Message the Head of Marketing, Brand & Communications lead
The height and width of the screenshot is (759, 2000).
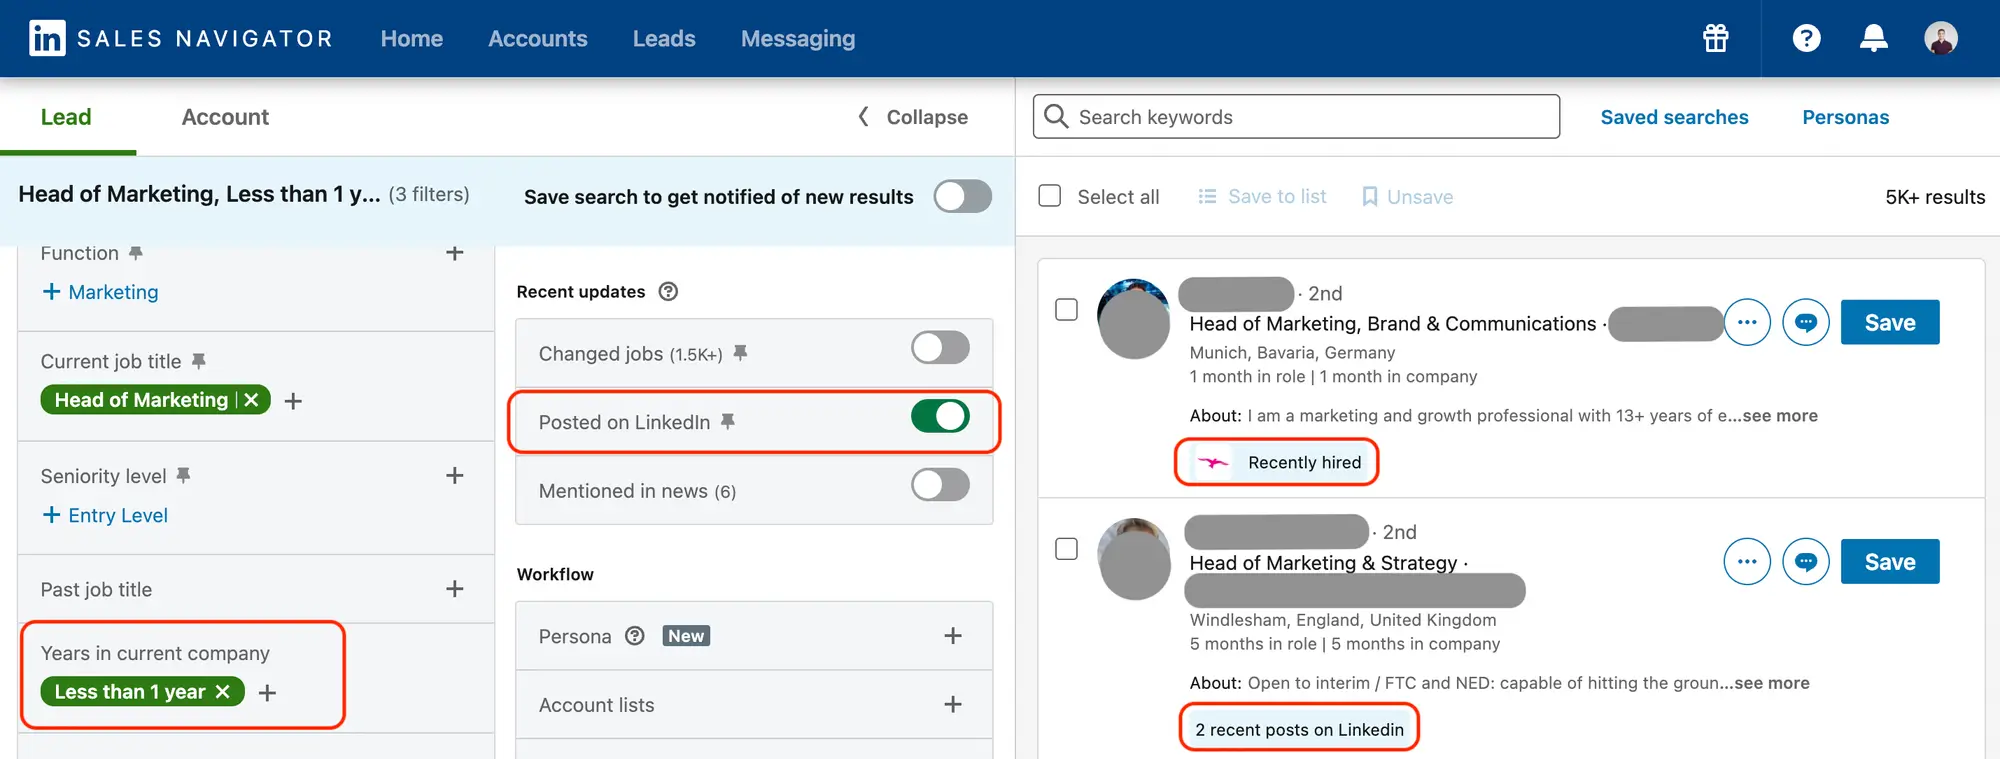pos(1806,322)
